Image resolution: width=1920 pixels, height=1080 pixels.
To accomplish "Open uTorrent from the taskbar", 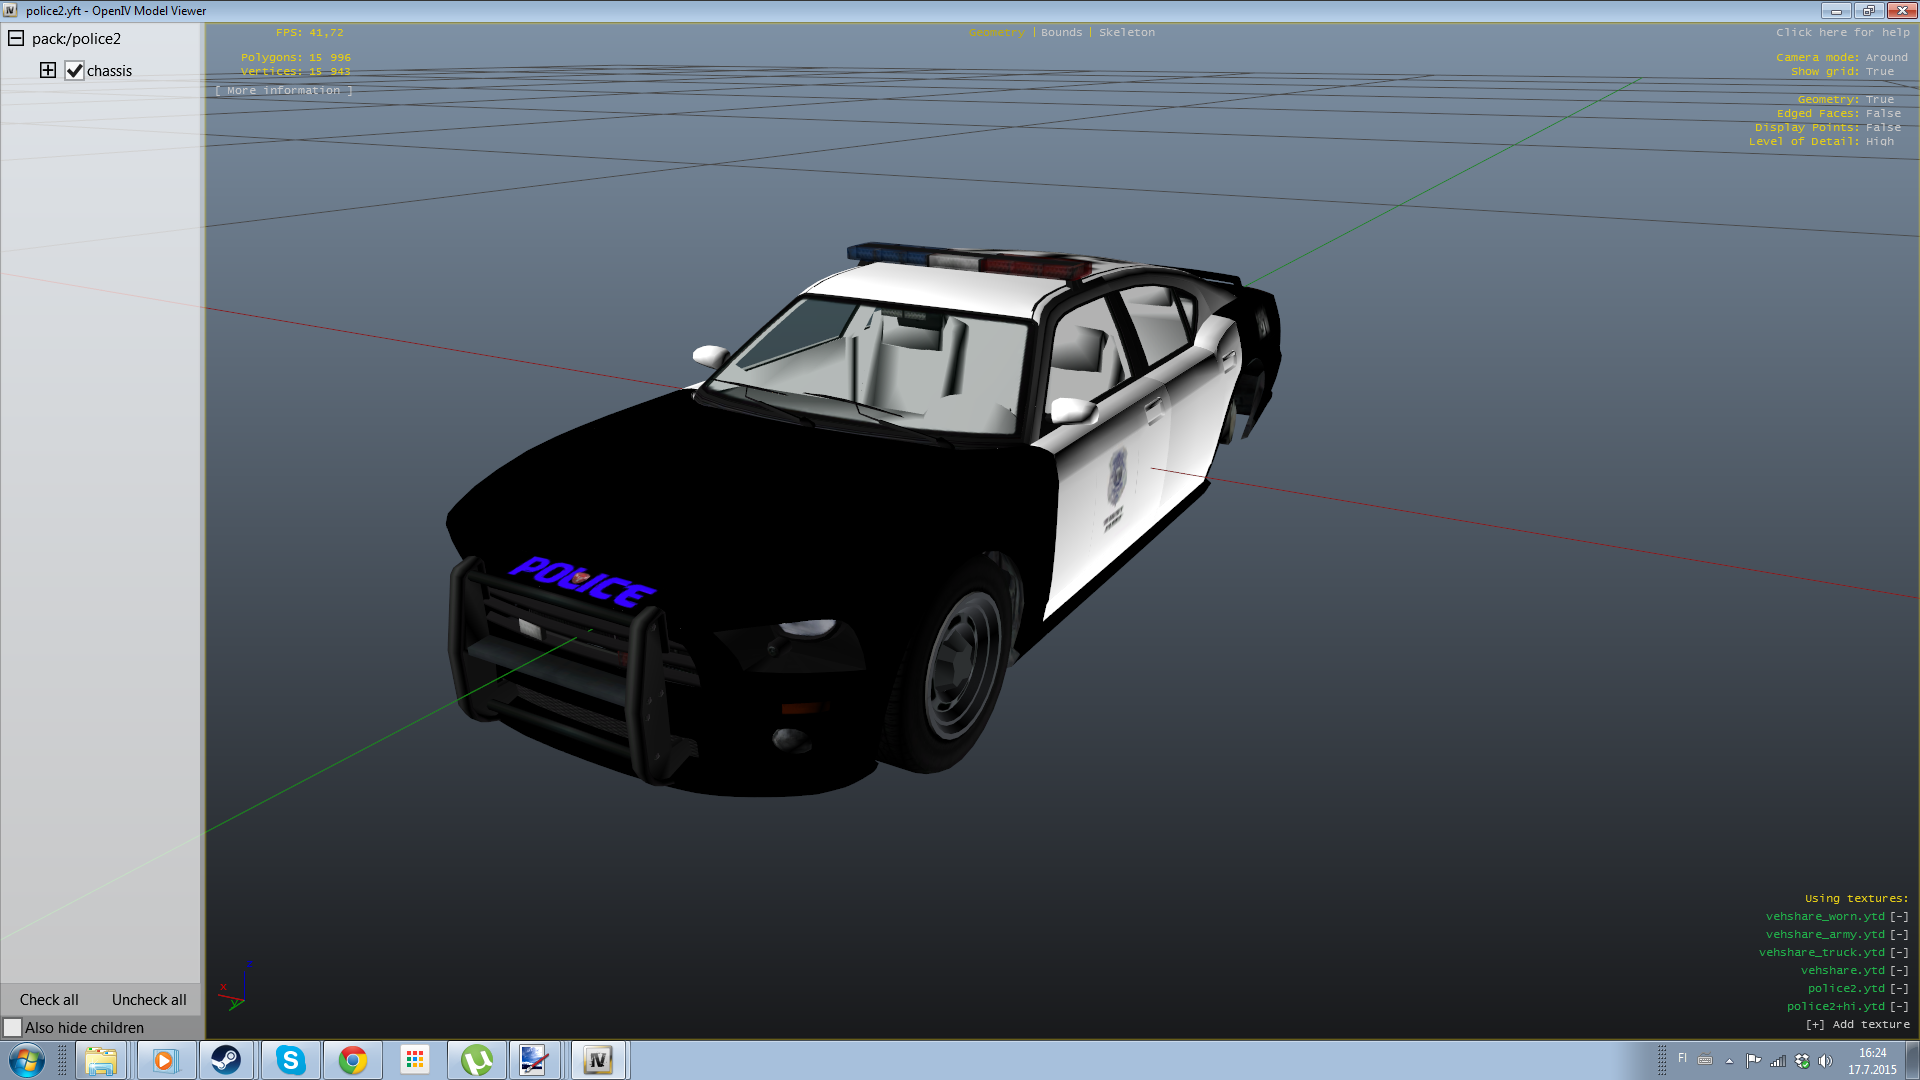I will (x=477, y=1060).
